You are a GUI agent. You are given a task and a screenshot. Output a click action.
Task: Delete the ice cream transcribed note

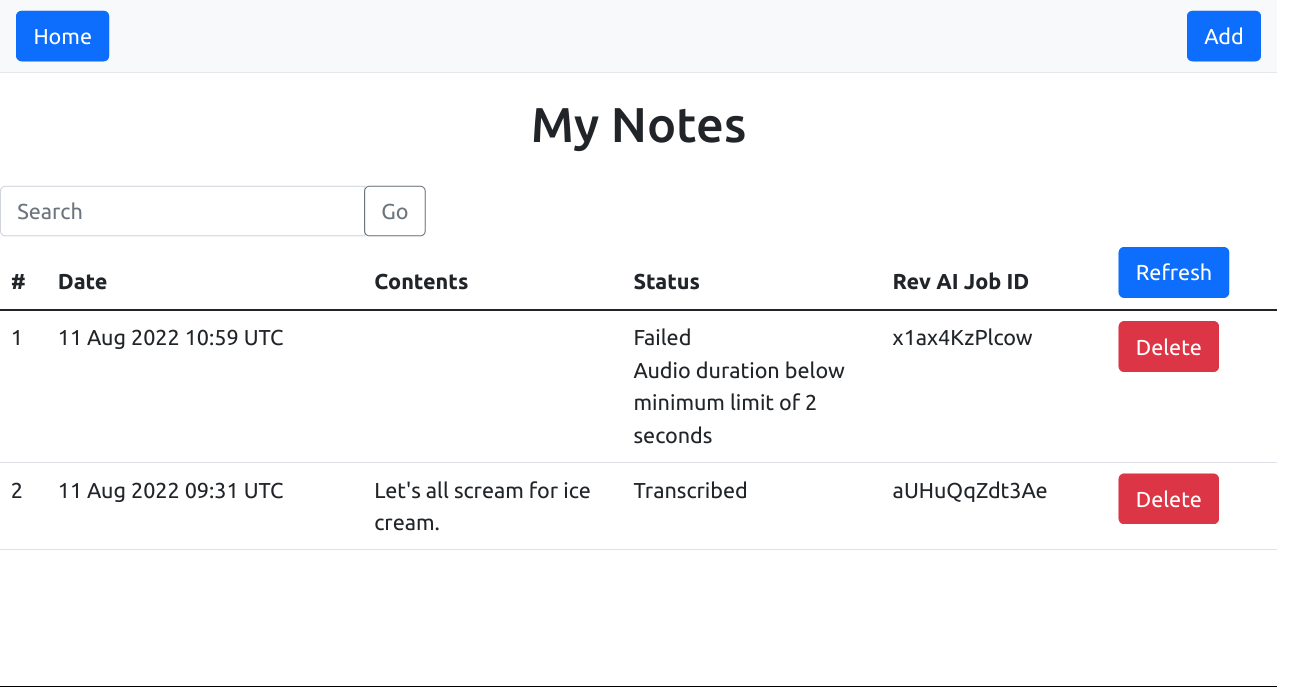point(1168,499)
